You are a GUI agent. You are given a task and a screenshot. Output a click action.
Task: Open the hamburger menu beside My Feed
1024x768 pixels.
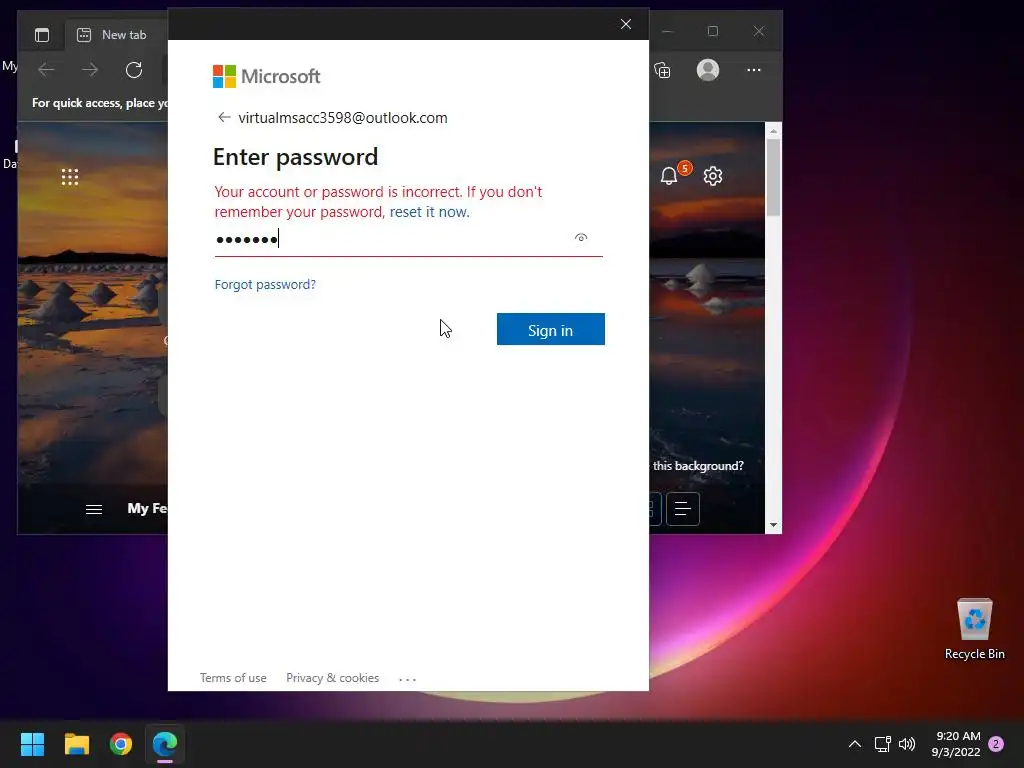[94, 509]
